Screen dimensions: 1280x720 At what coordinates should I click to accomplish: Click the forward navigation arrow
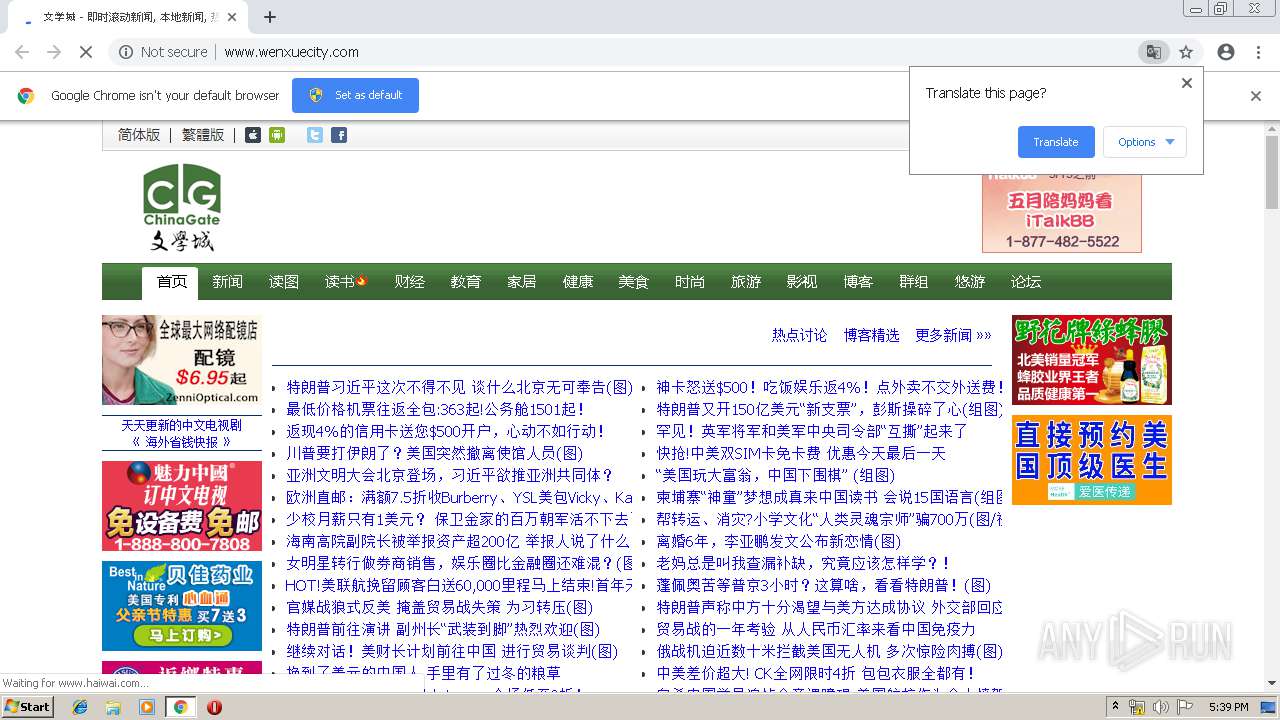pyautogui.click(x=53, y=52)
